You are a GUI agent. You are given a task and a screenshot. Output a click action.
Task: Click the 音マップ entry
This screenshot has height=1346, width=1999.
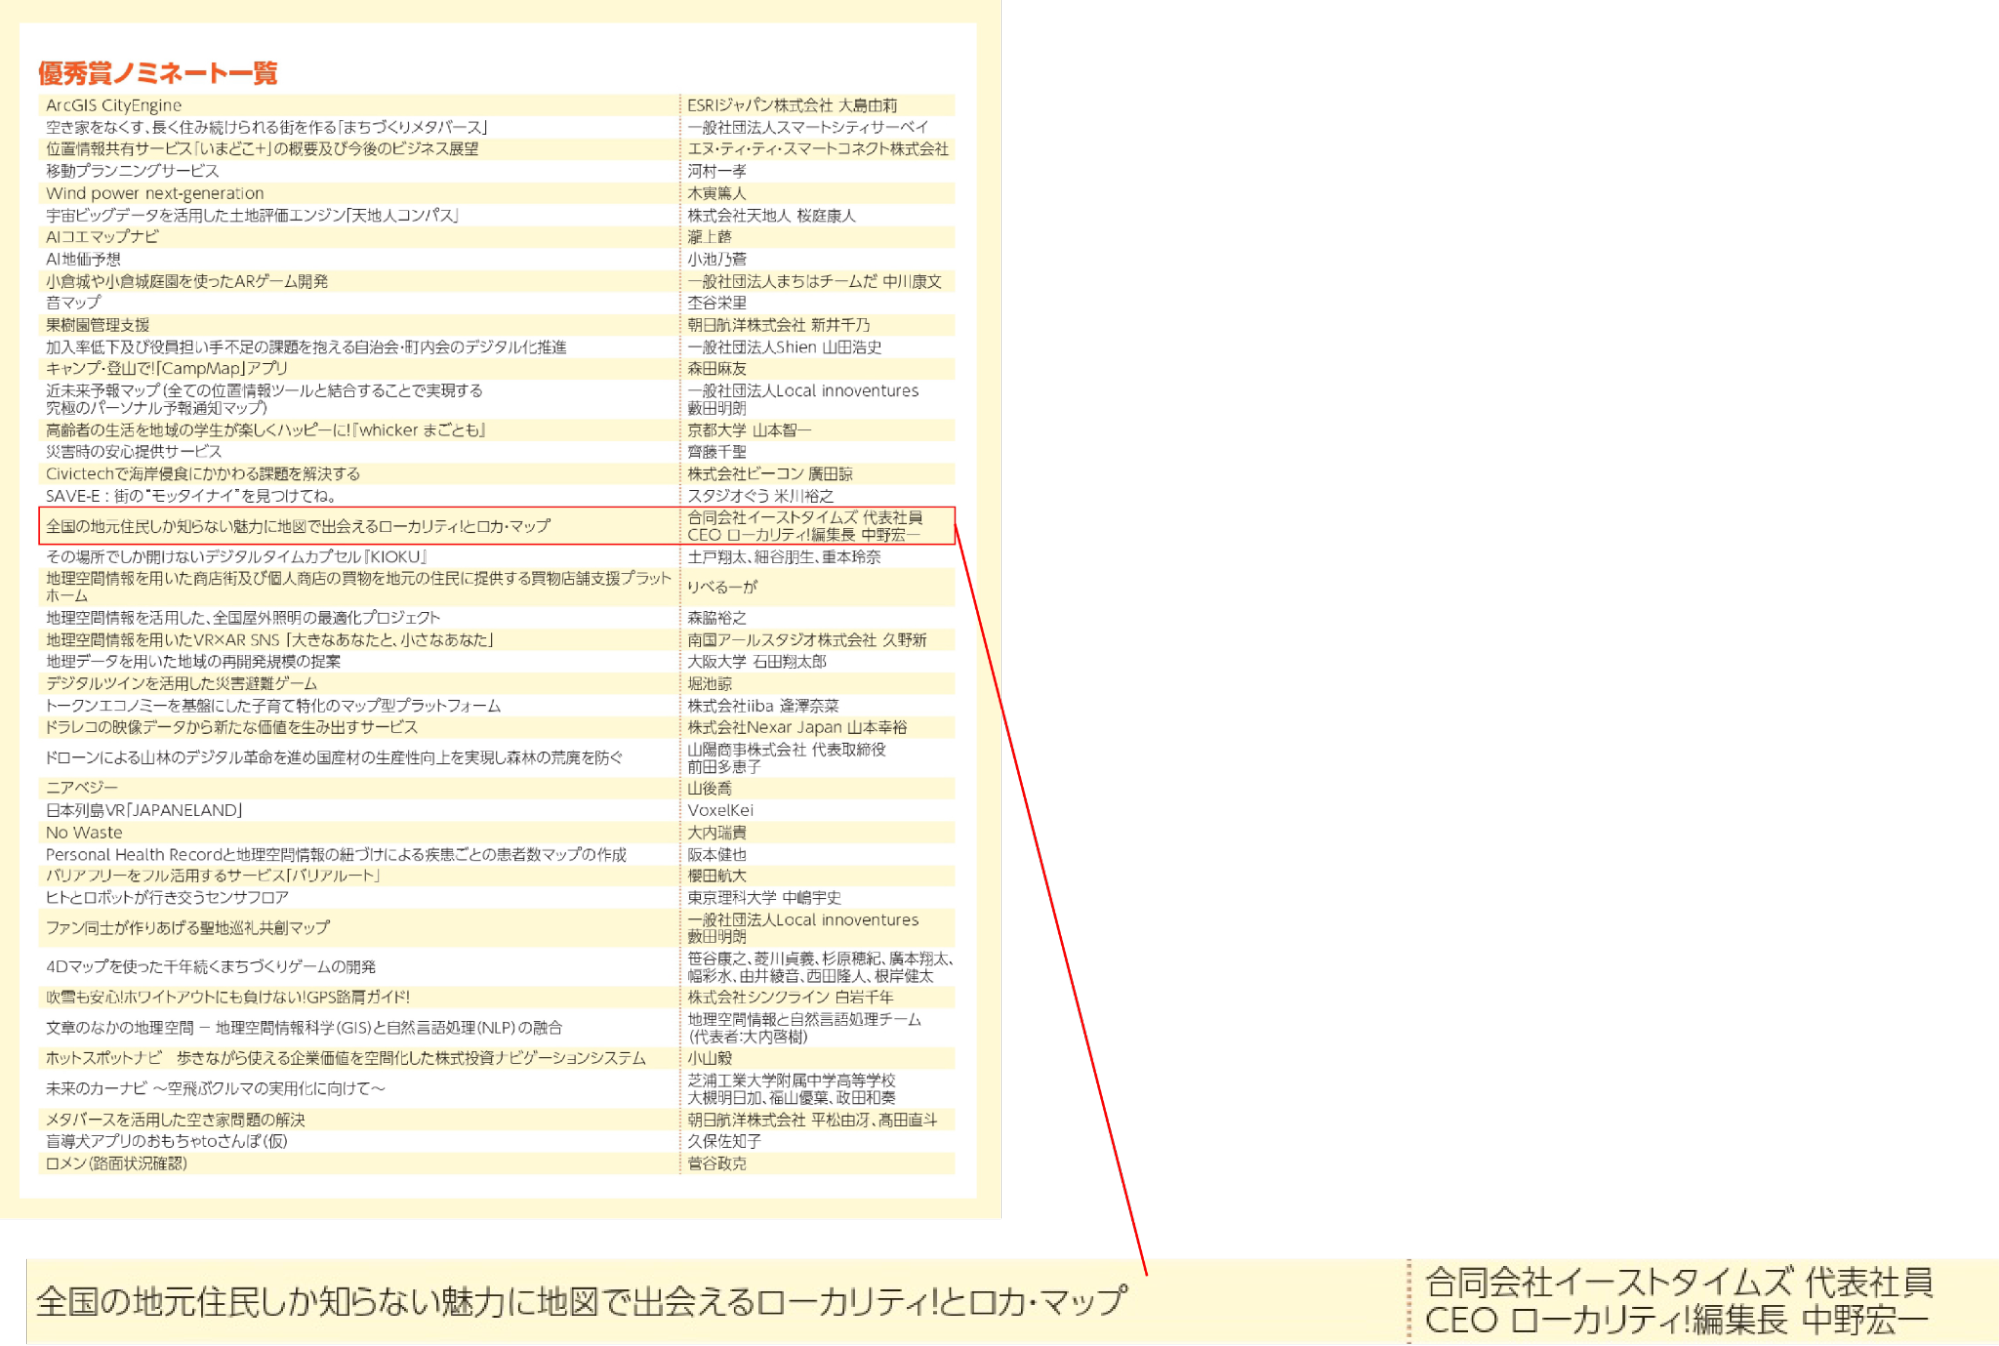(x=73, y=302)
